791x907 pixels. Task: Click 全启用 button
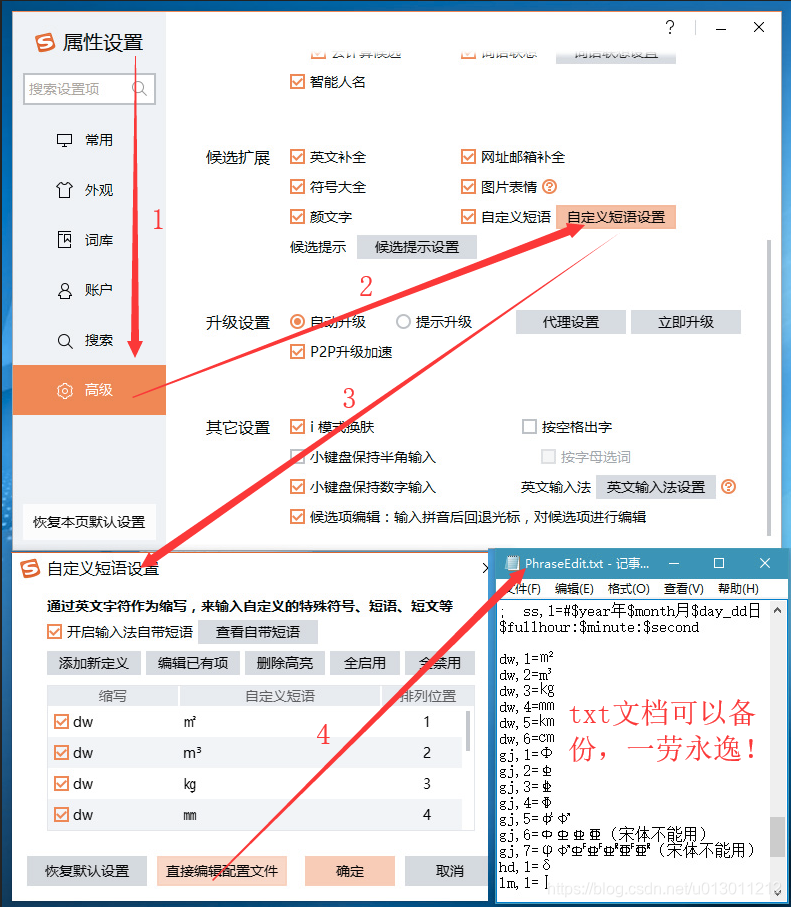tap(365, 663)
